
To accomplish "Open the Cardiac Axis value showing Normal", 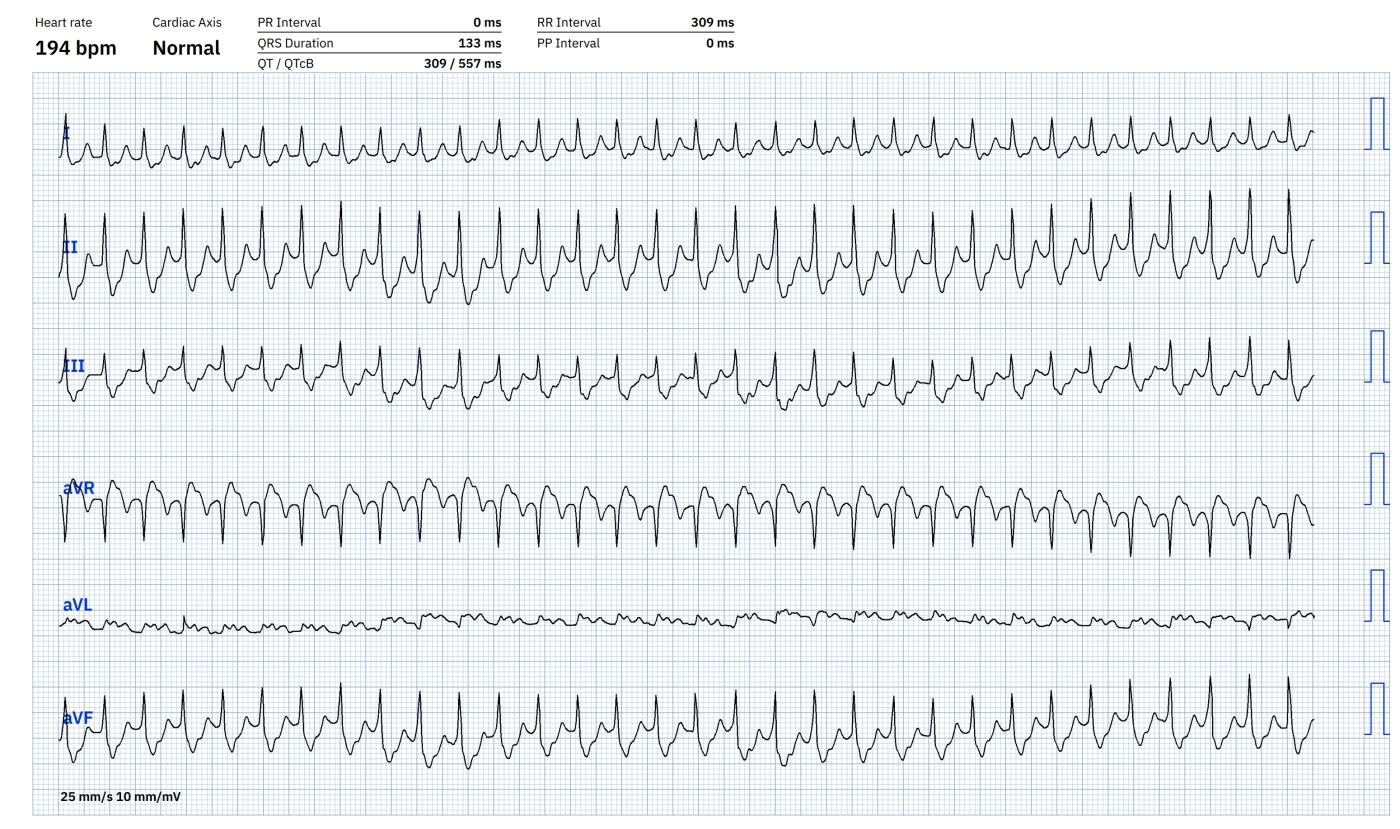I will point(185,47).
